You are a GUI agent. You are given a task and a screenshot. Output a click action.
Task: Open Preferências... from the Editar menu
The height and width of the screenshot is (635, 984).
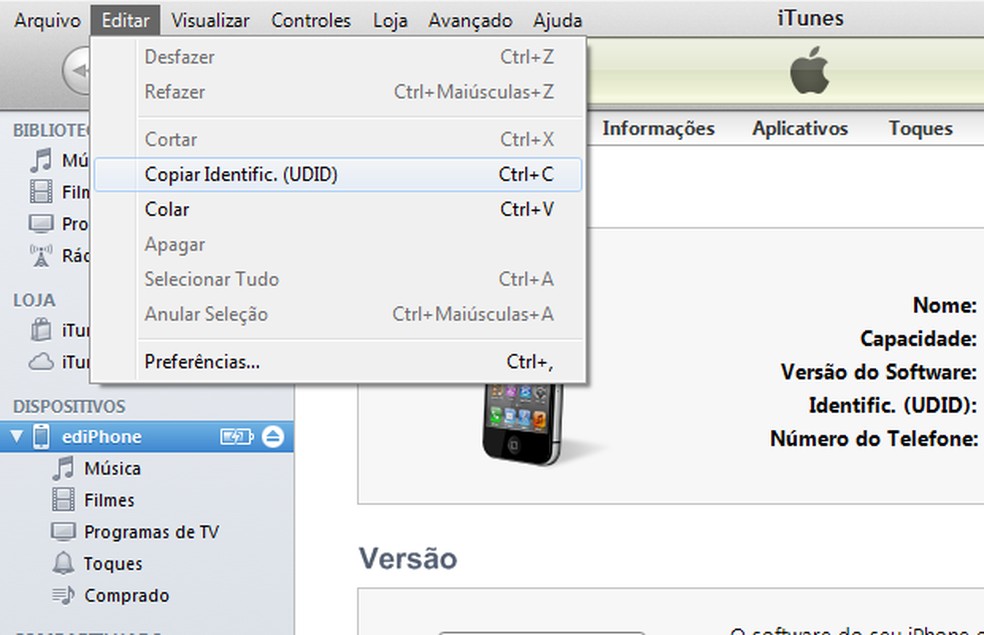338,361
